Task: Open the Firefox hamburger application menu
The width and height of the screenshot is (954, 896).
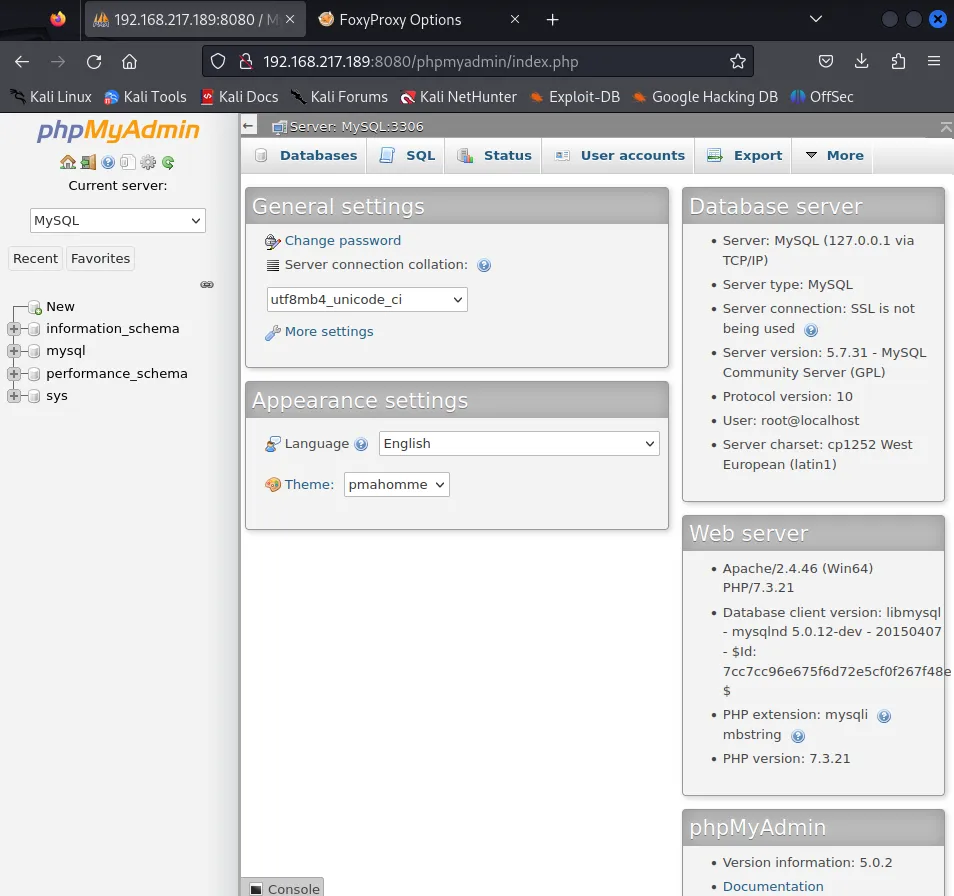Action: pyautogui.click(x=934, y=61)
